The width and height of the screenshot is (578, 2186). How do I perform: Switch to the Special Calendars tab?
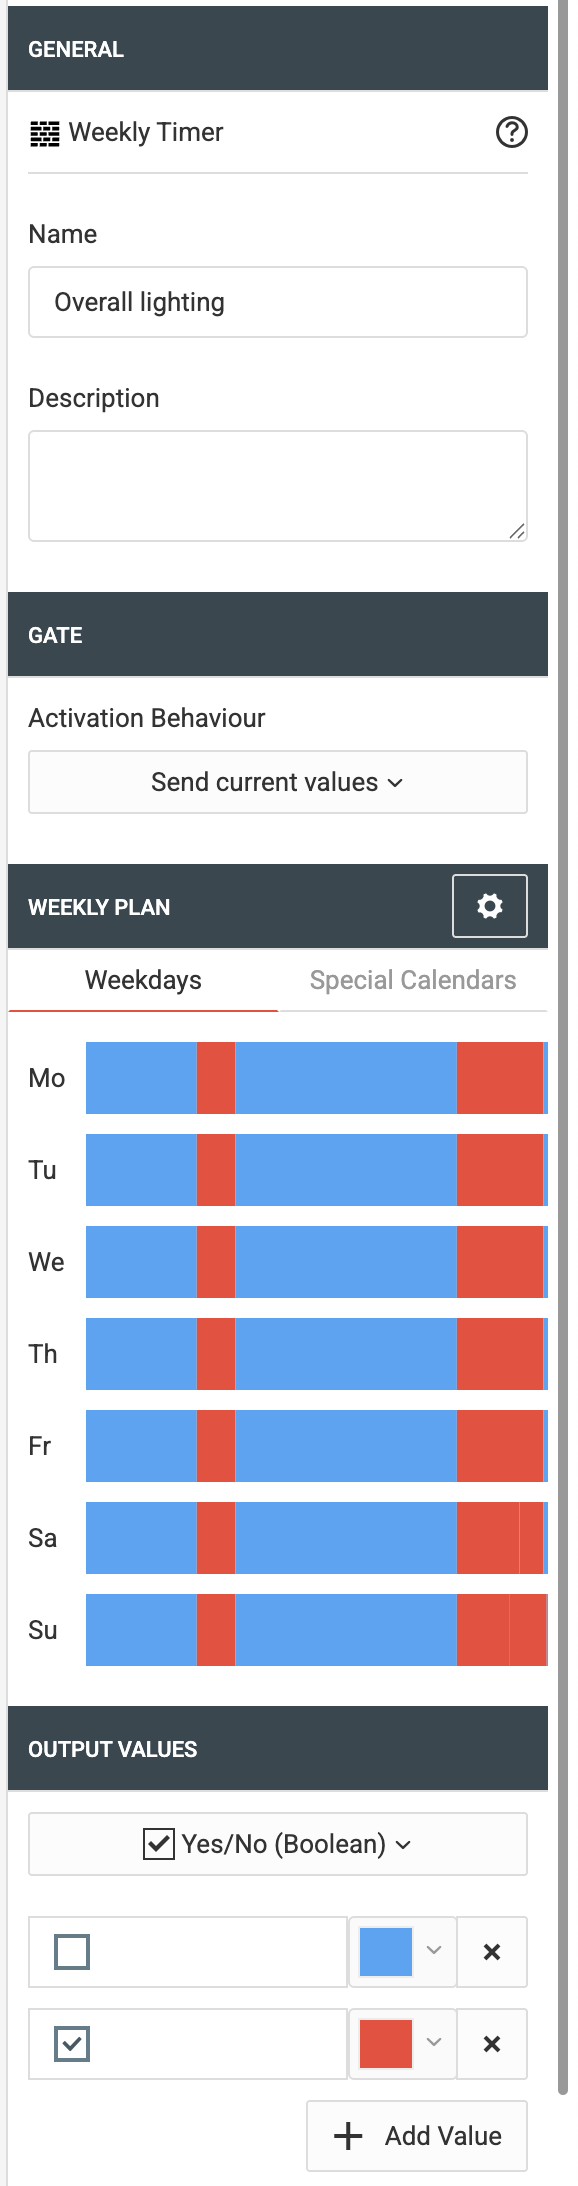click(413, 980)
